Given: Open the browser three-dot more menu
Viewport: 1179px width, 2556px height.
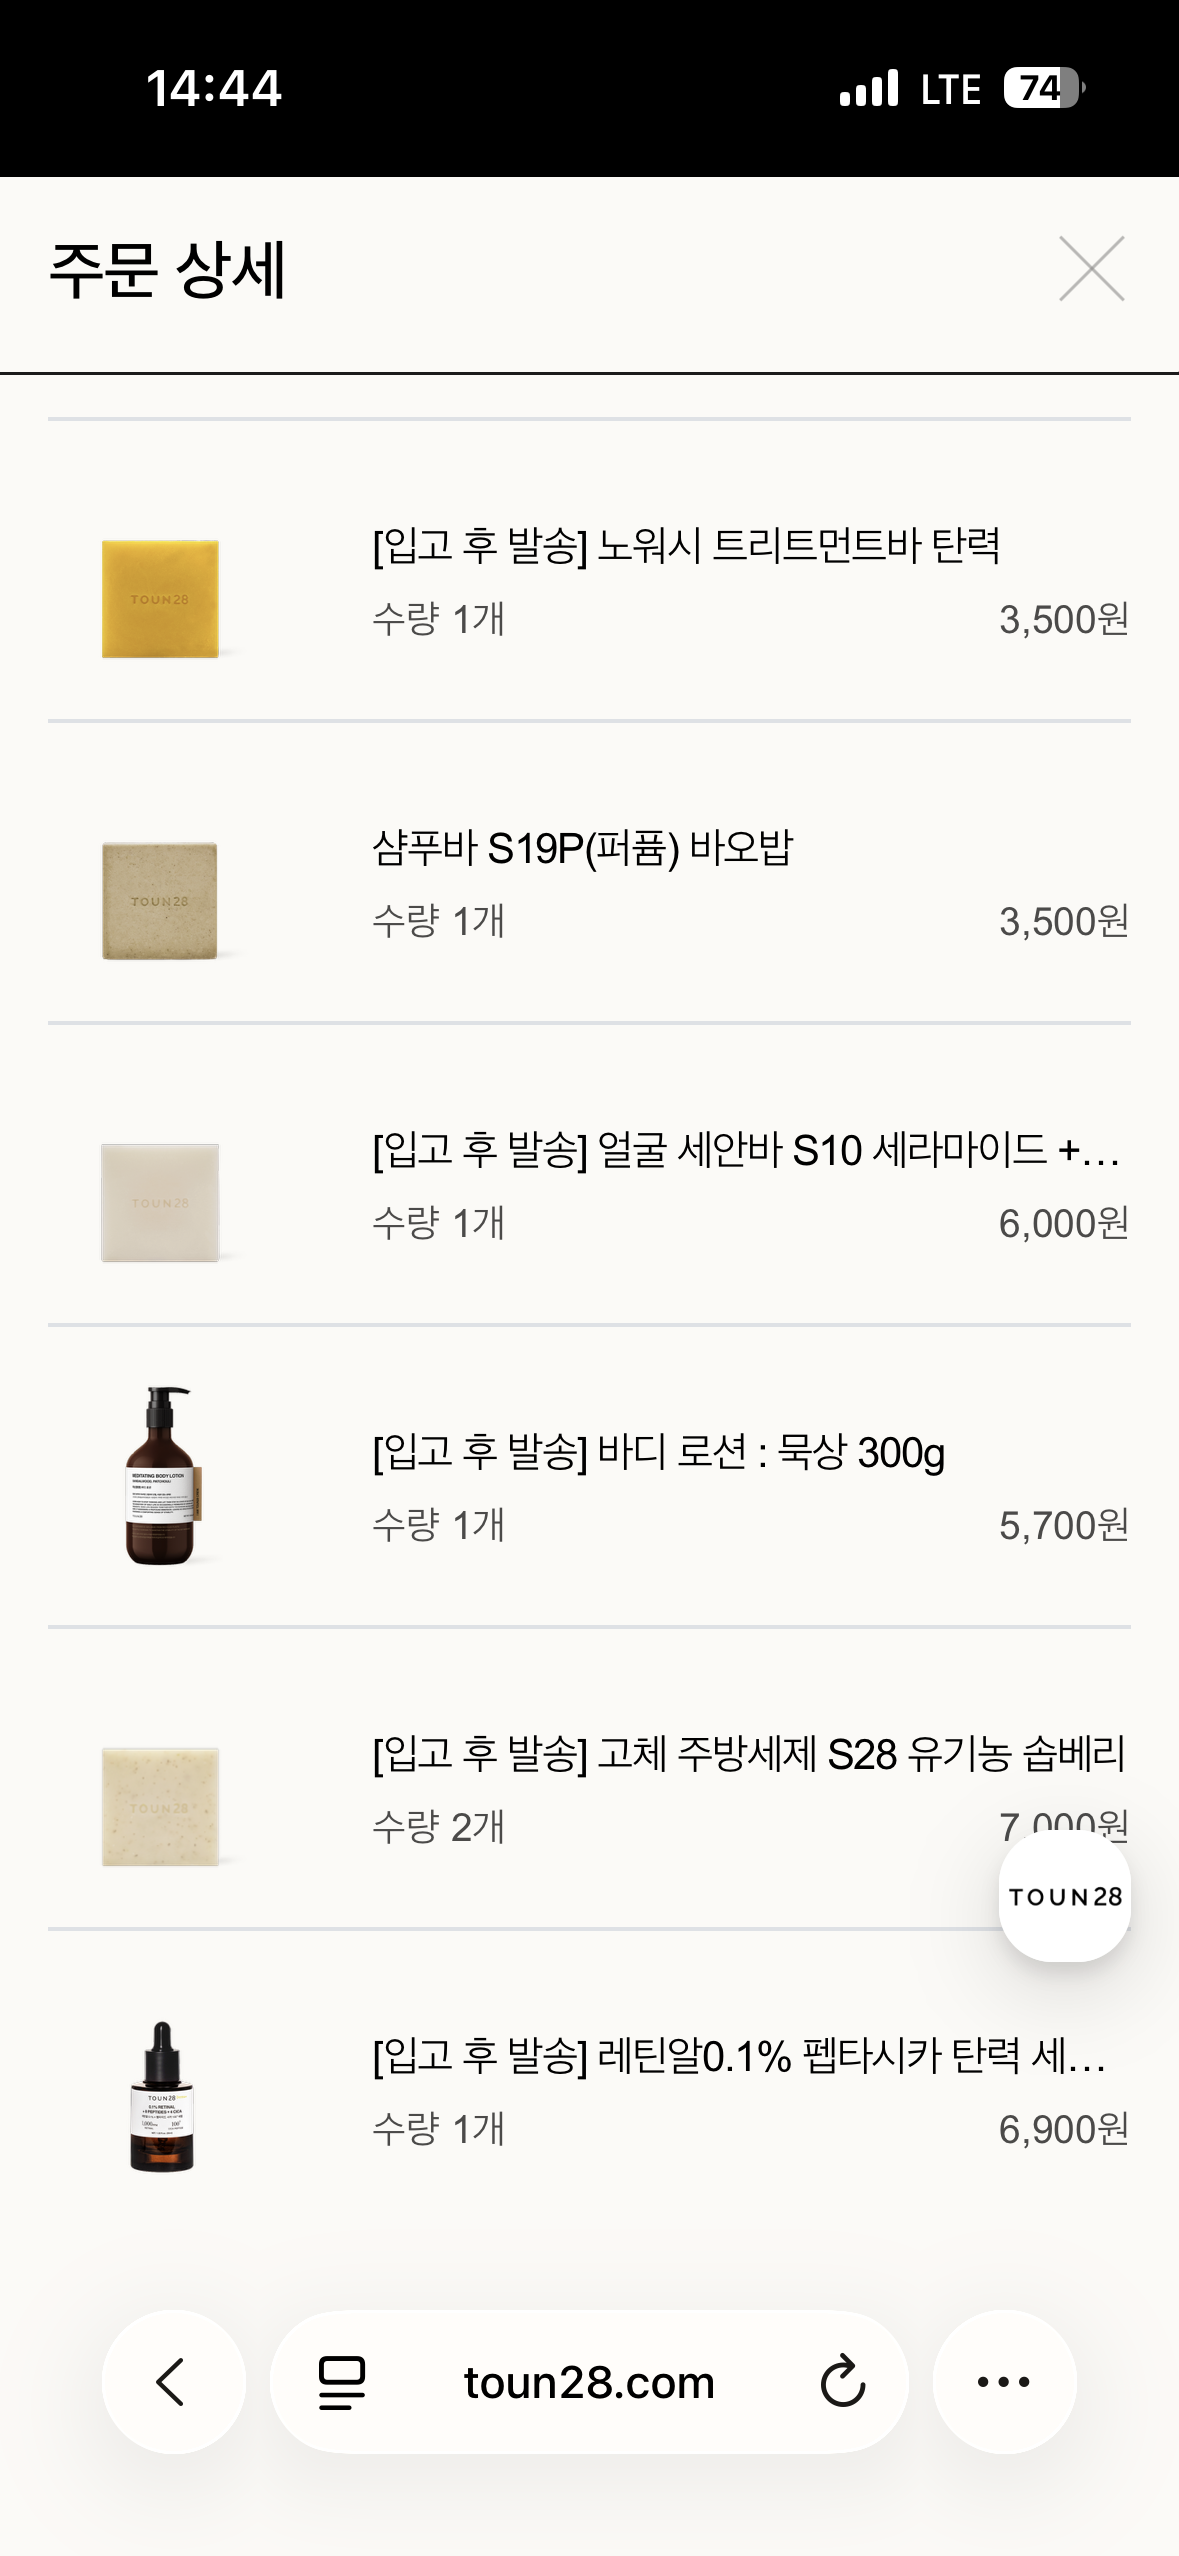Looking at the screenshot, I should pos(1004,2381).
